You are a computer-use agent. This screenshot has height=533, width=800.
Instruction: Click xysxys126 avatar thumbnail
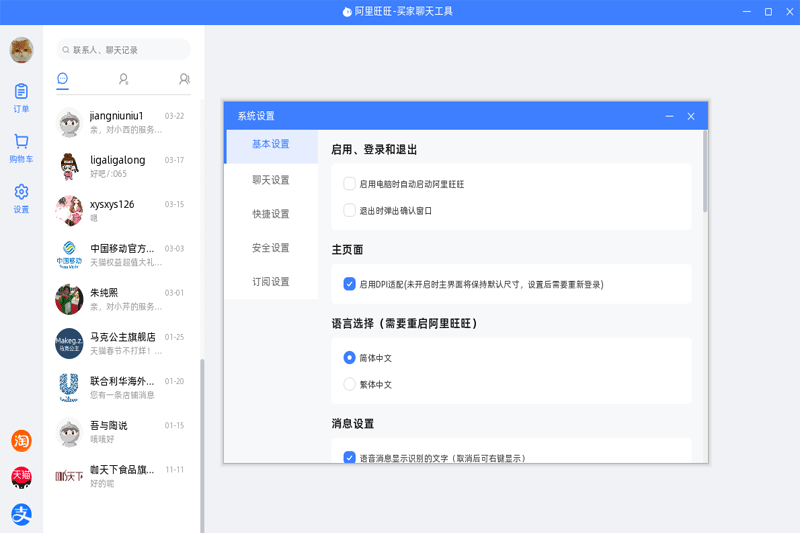tap(69, 211)
